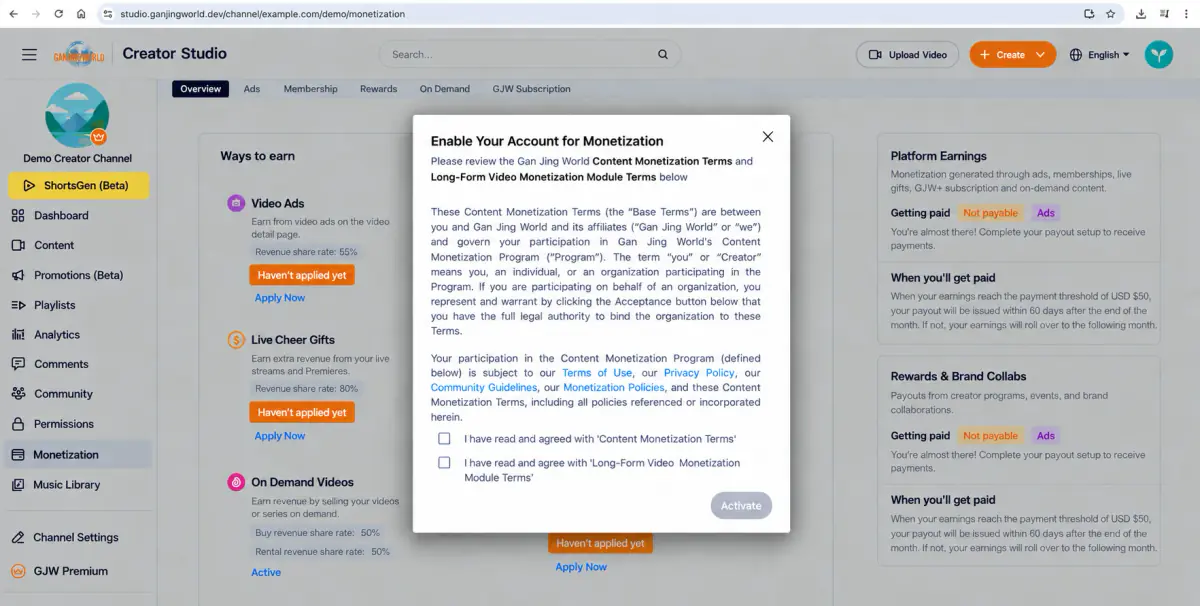Click the search magnifier icon

coord(663,55)
